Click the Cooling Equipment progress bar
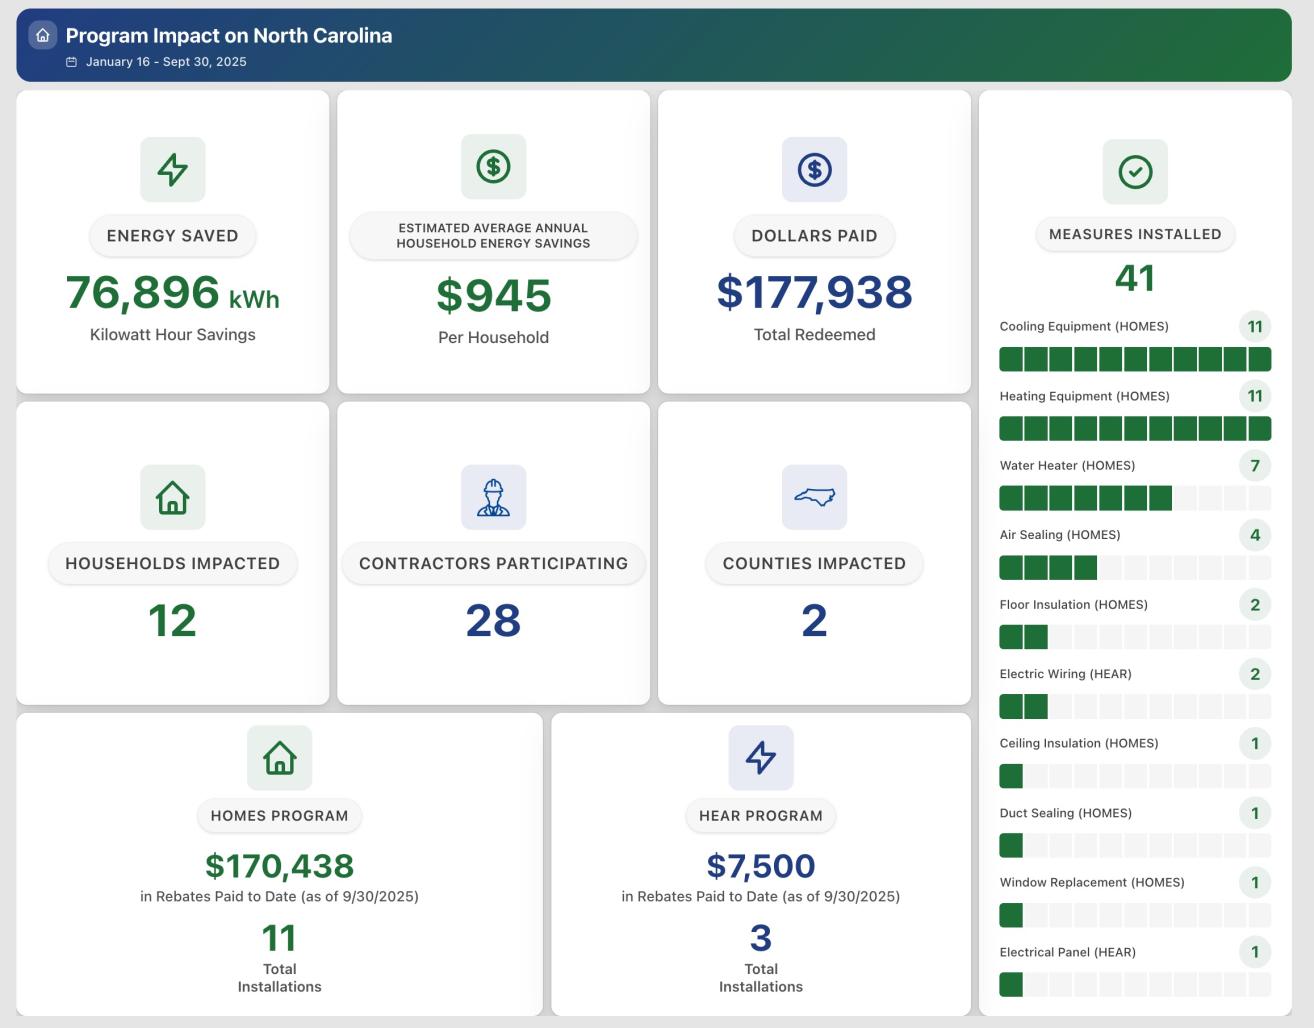This screenshot has height=1028, width=1314. (1135, 358)
